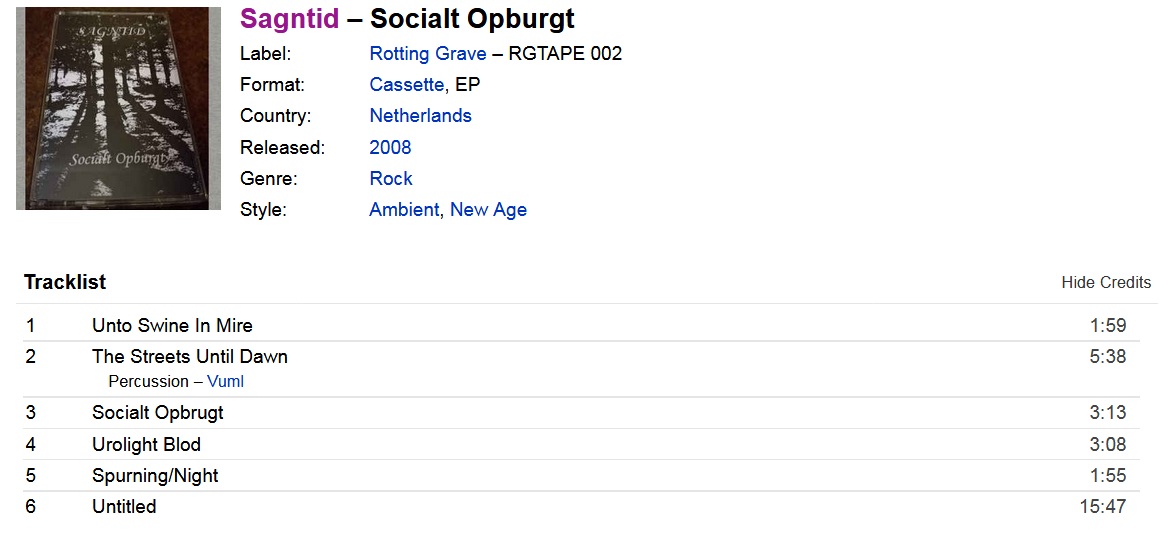Open the New Age style link
Screen dimensions: 1159x543
tap(489, 210)
